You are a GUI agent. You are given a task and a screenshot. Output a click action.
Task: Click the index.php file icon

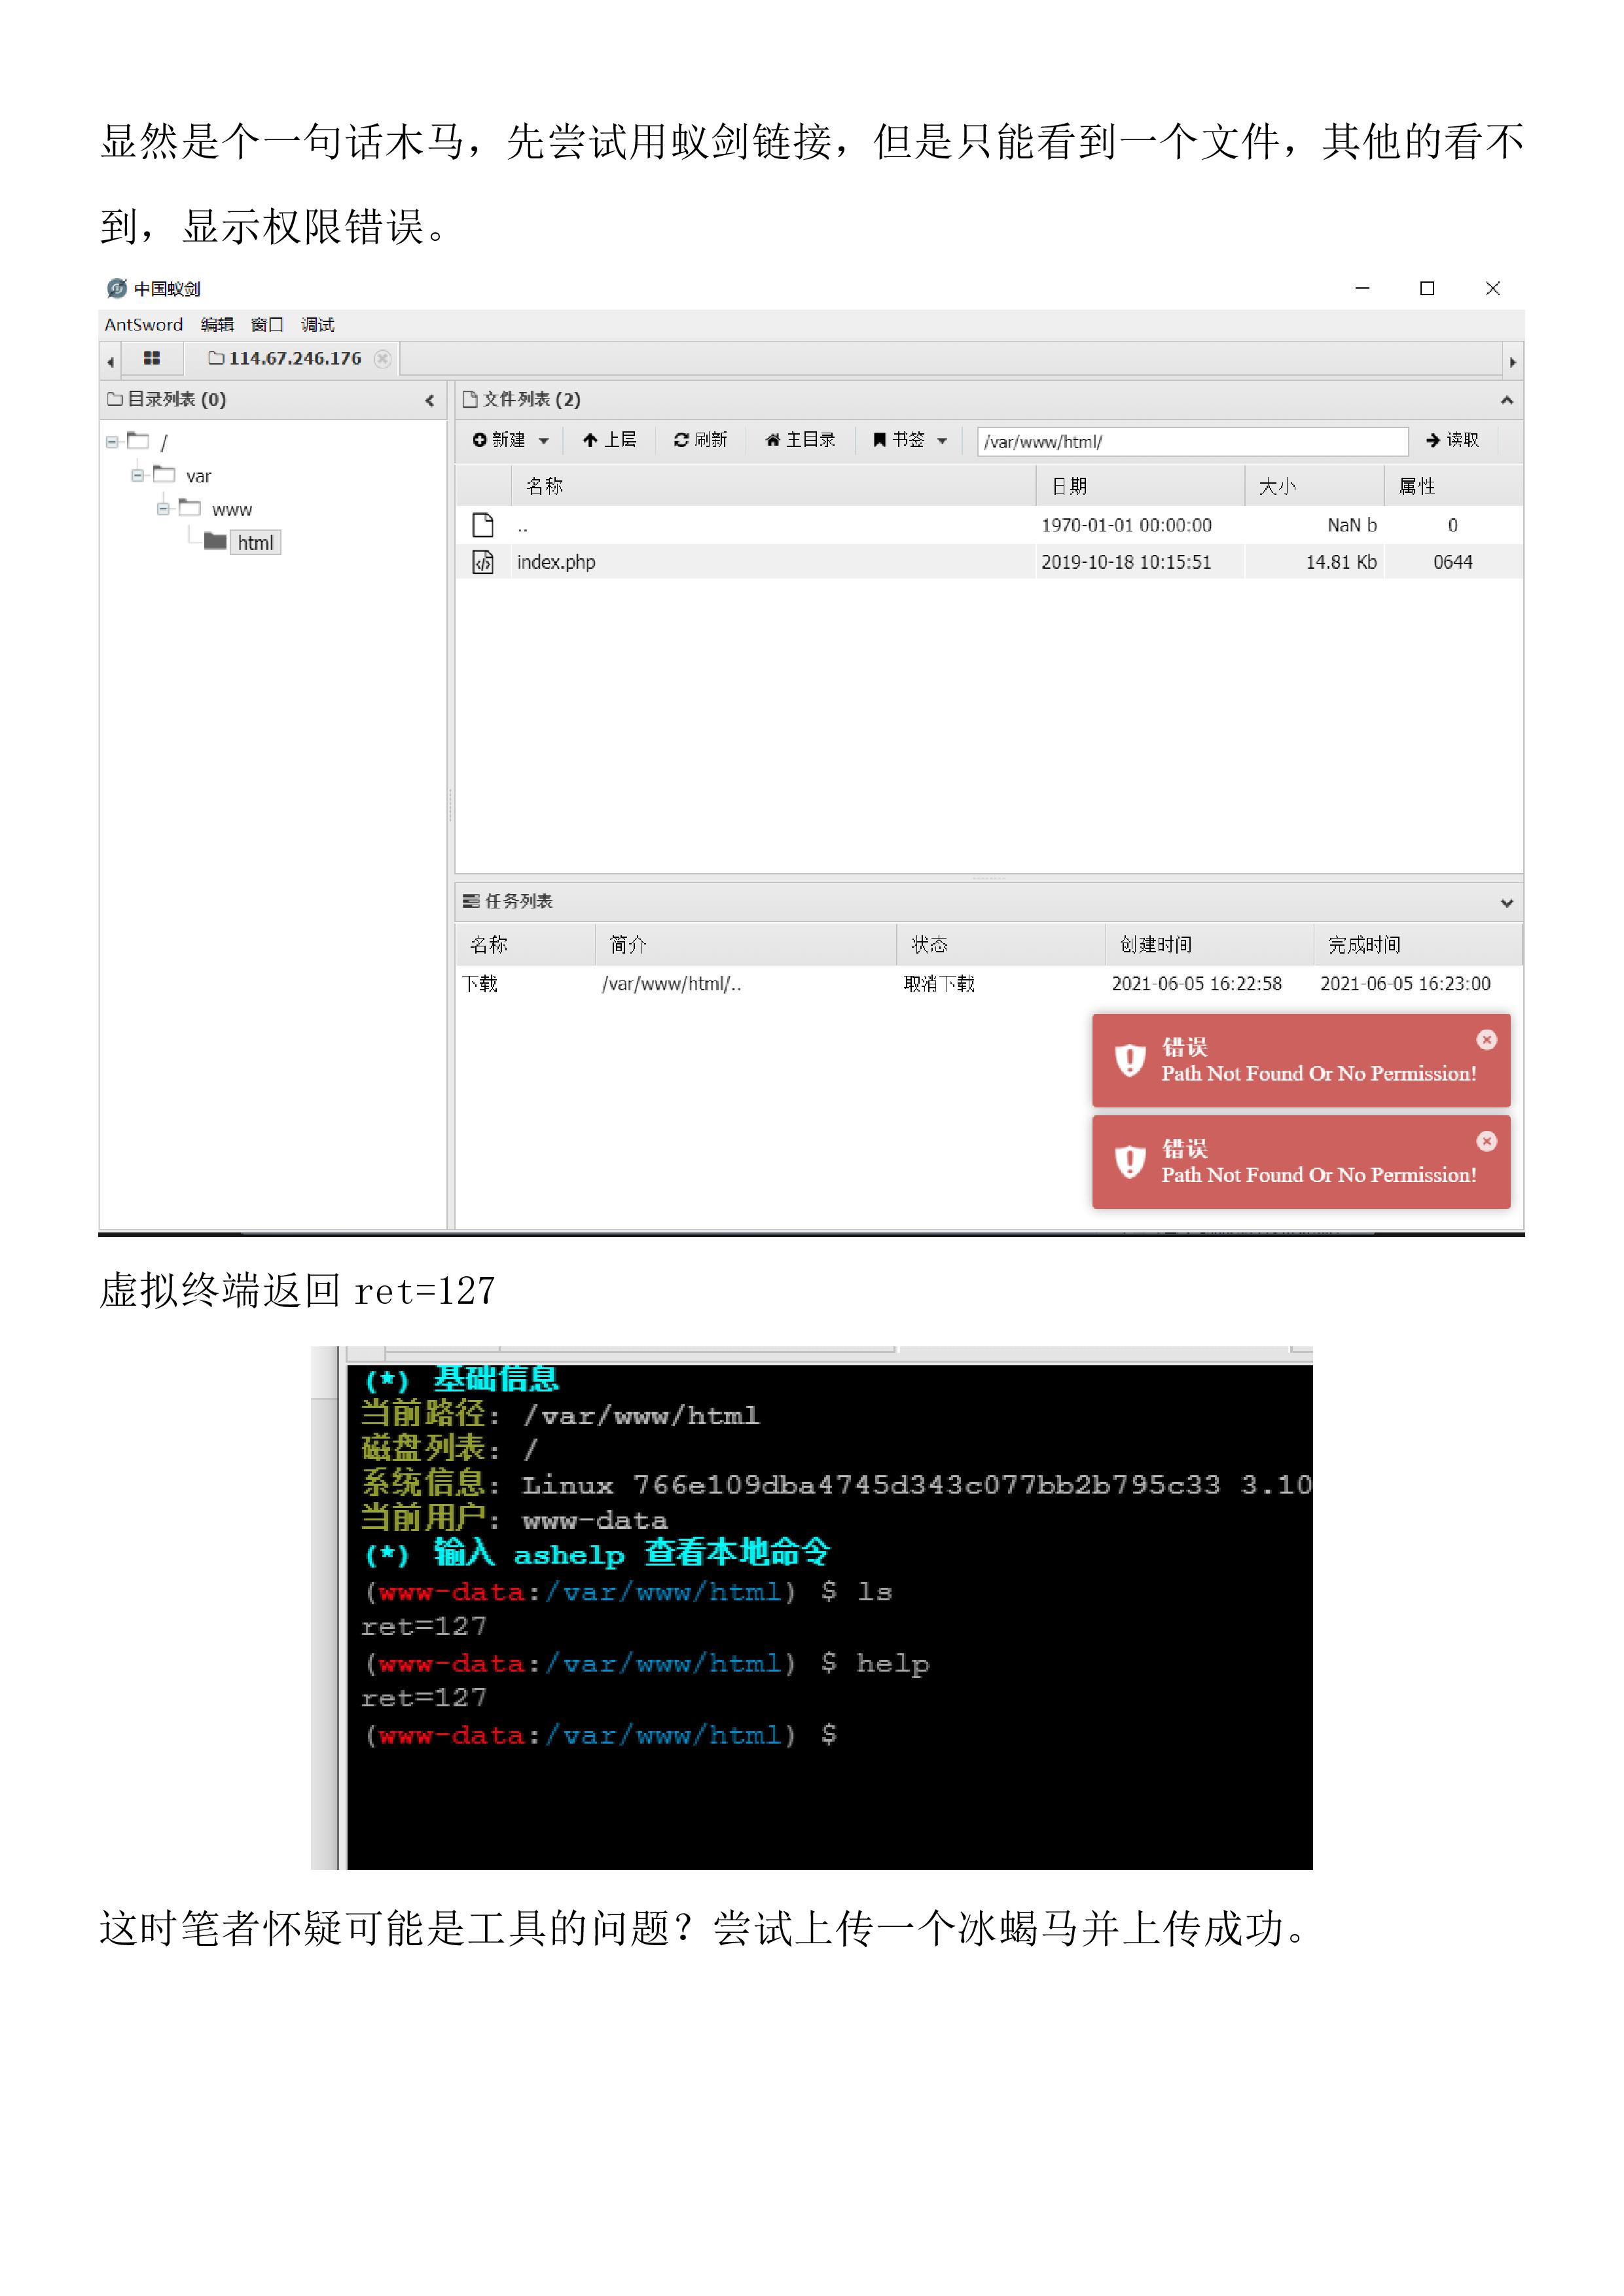point(483,562)
